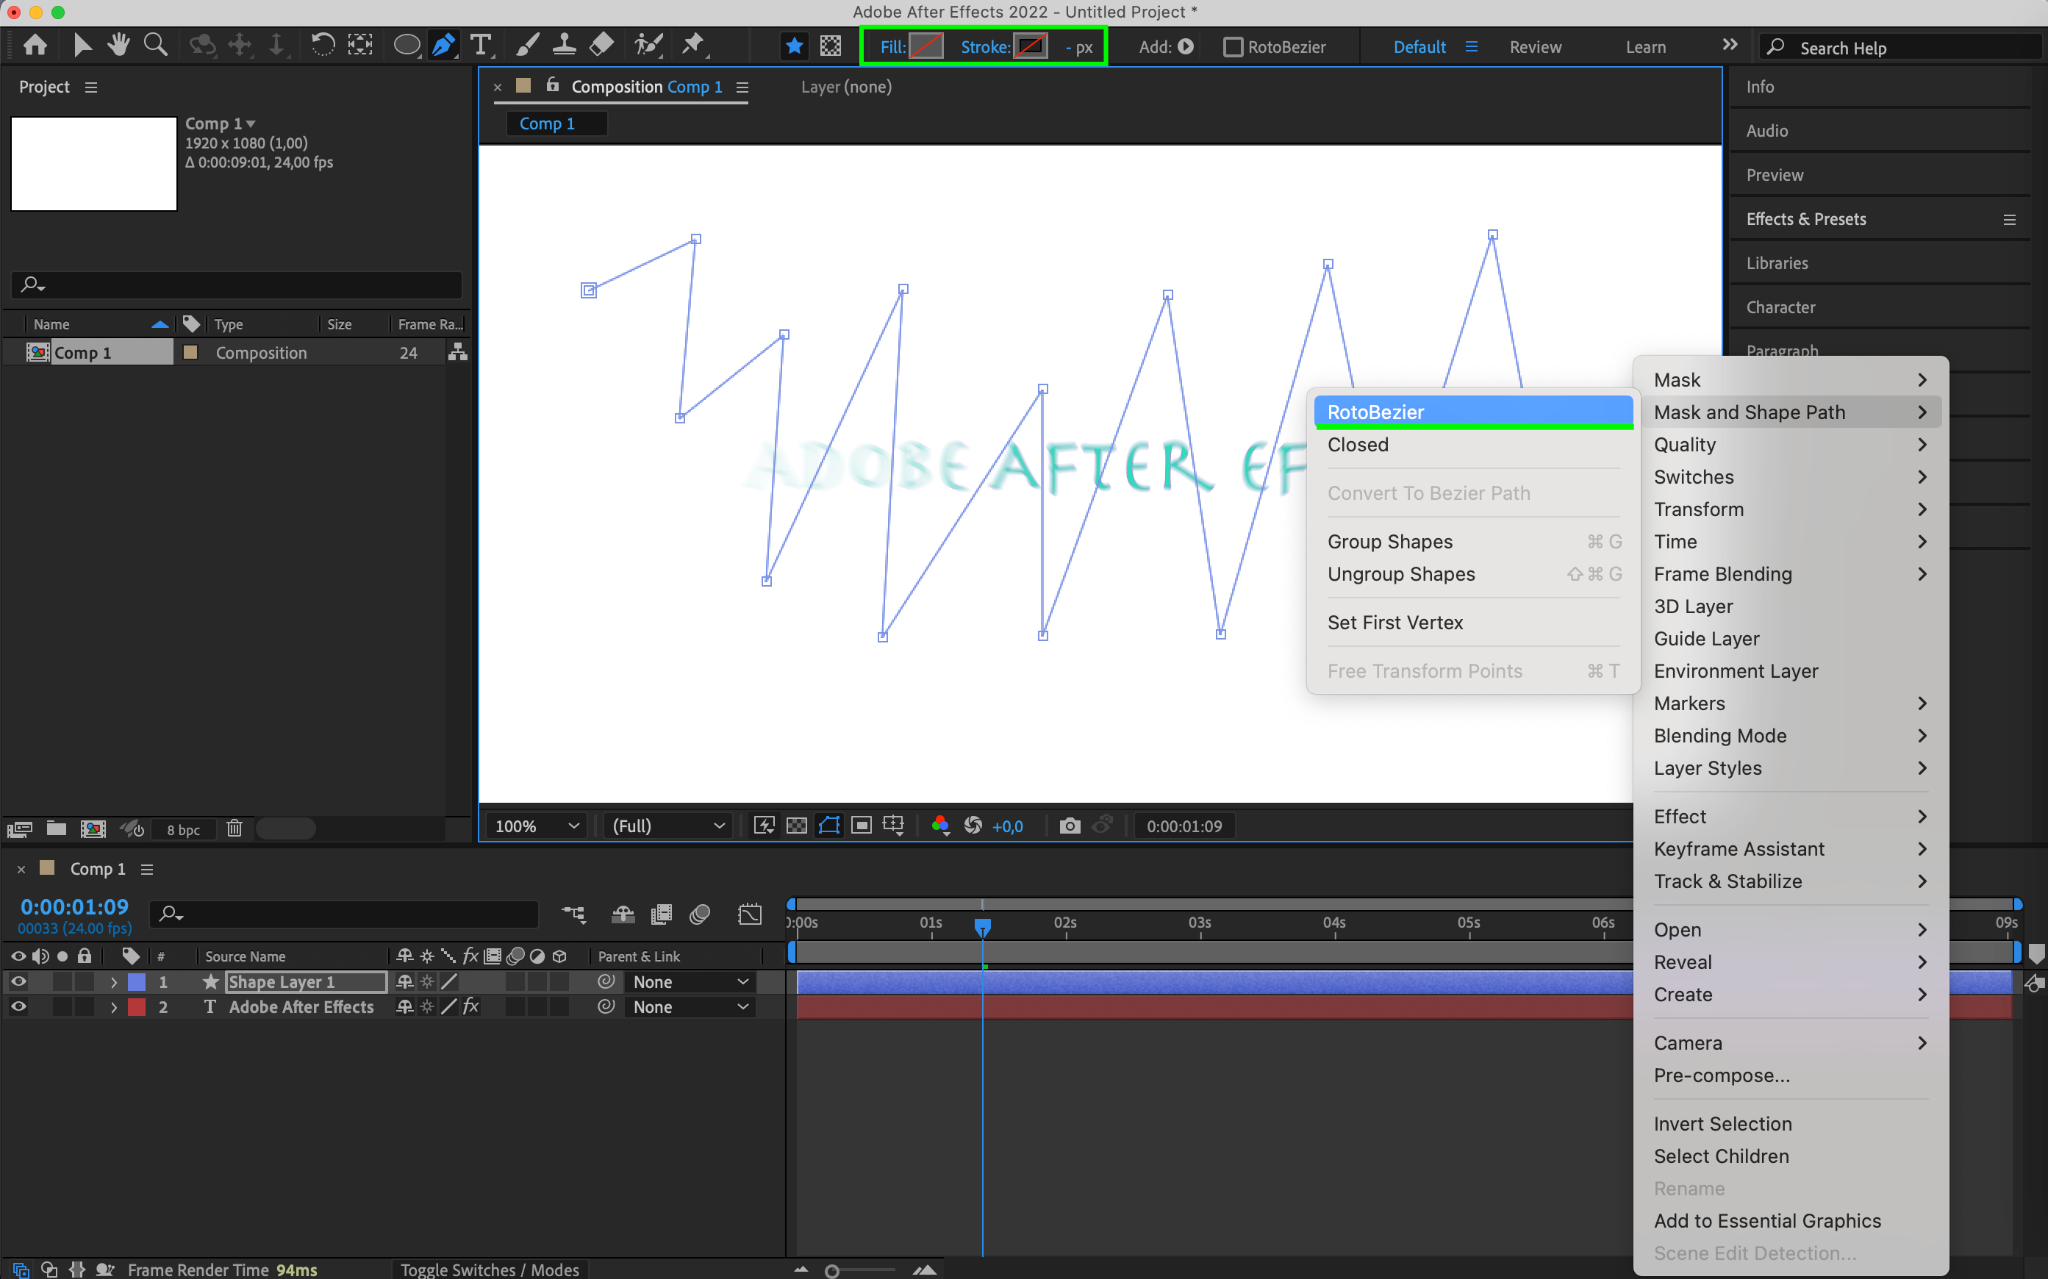Toggle transparency grid in viewer
2048x1279 pixels.
point(796,826)
